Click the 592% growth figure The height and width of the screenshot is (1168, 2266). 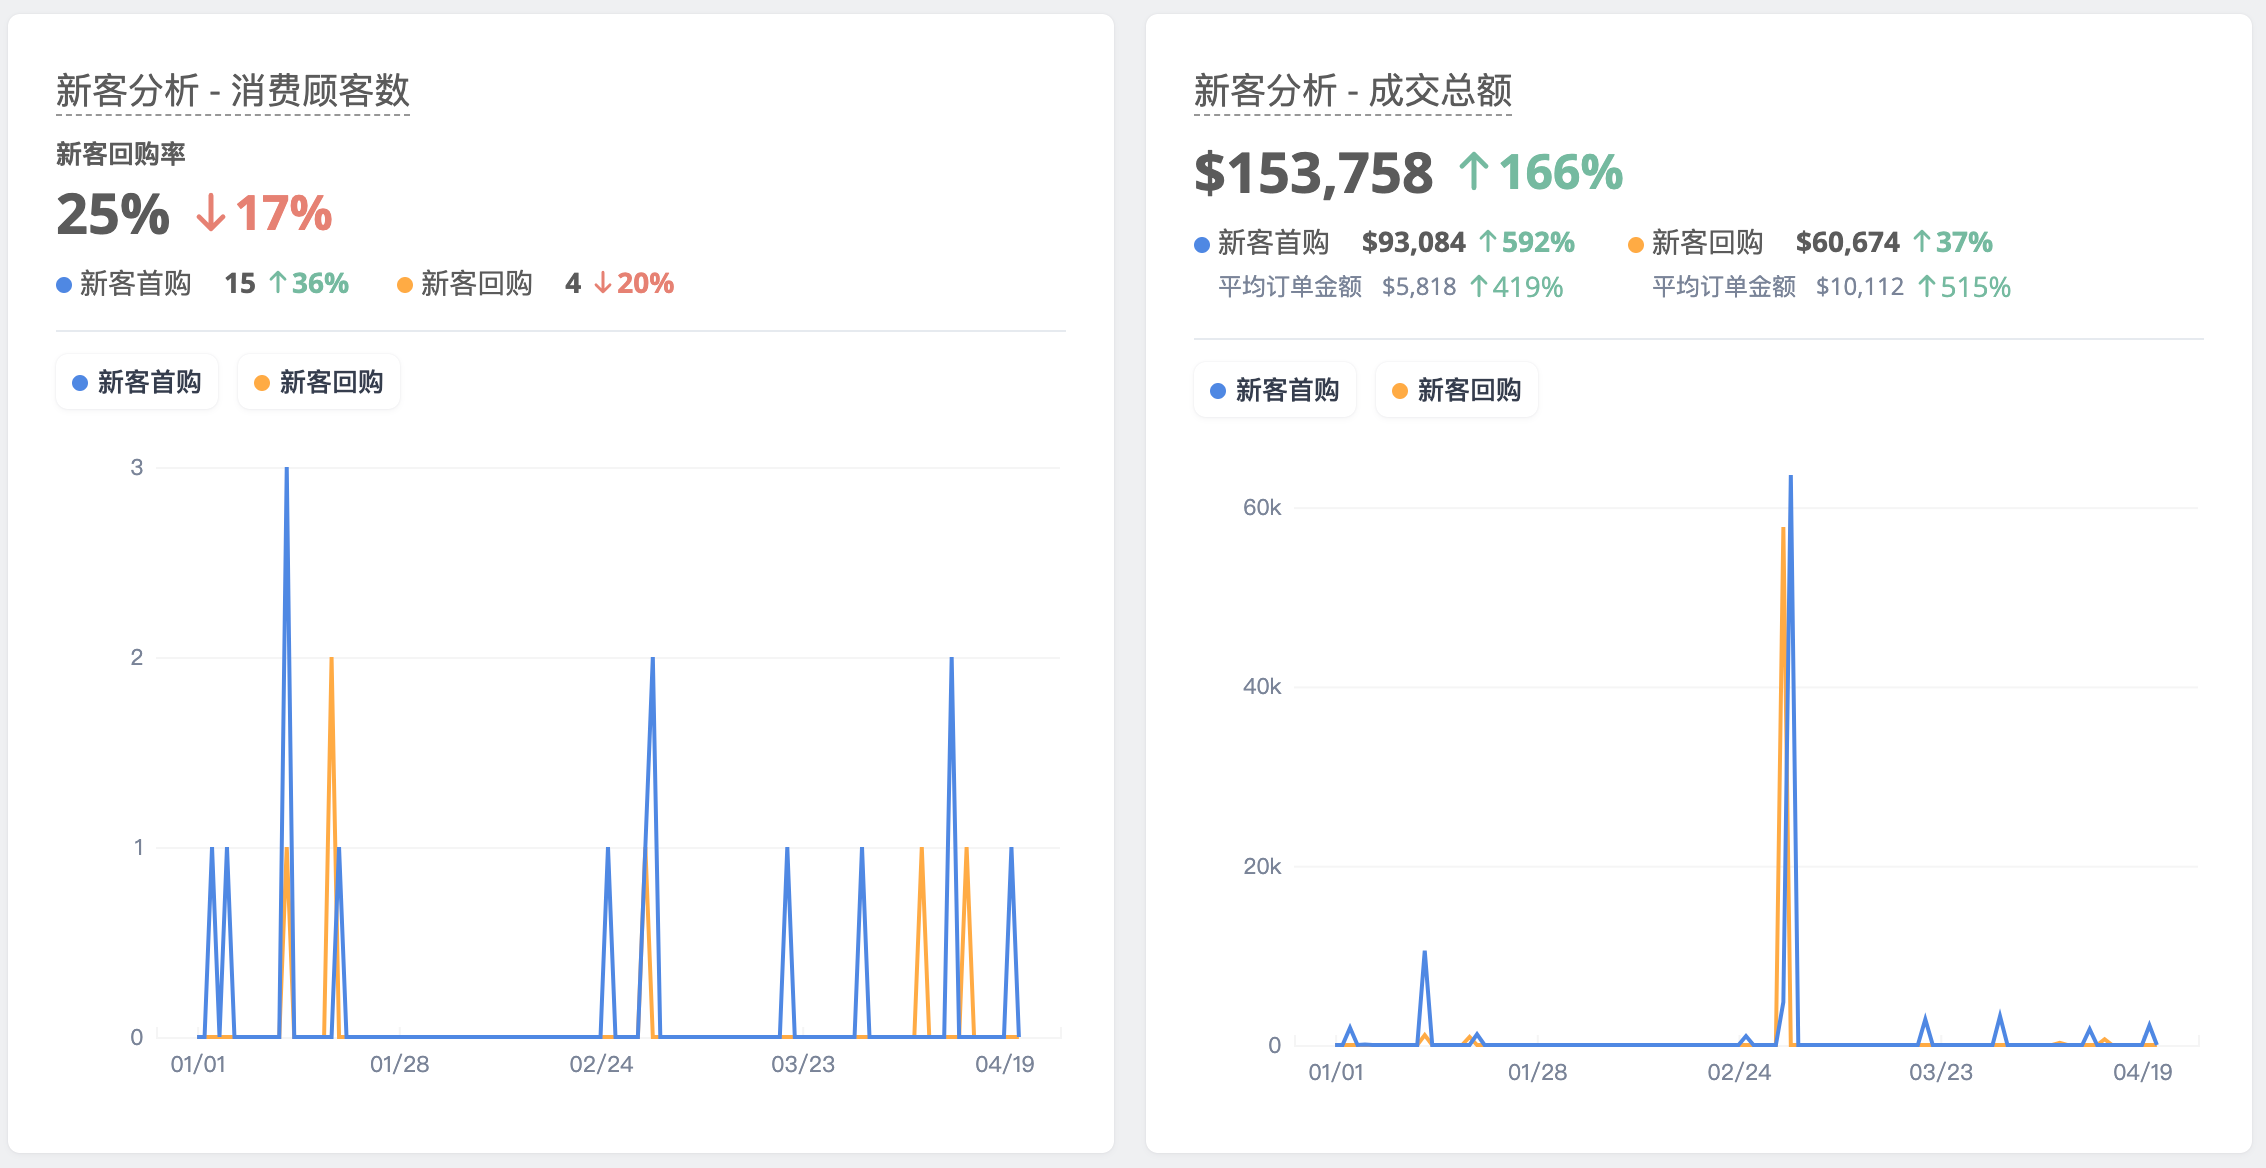pyautogui.click(x=1527, y=242)
